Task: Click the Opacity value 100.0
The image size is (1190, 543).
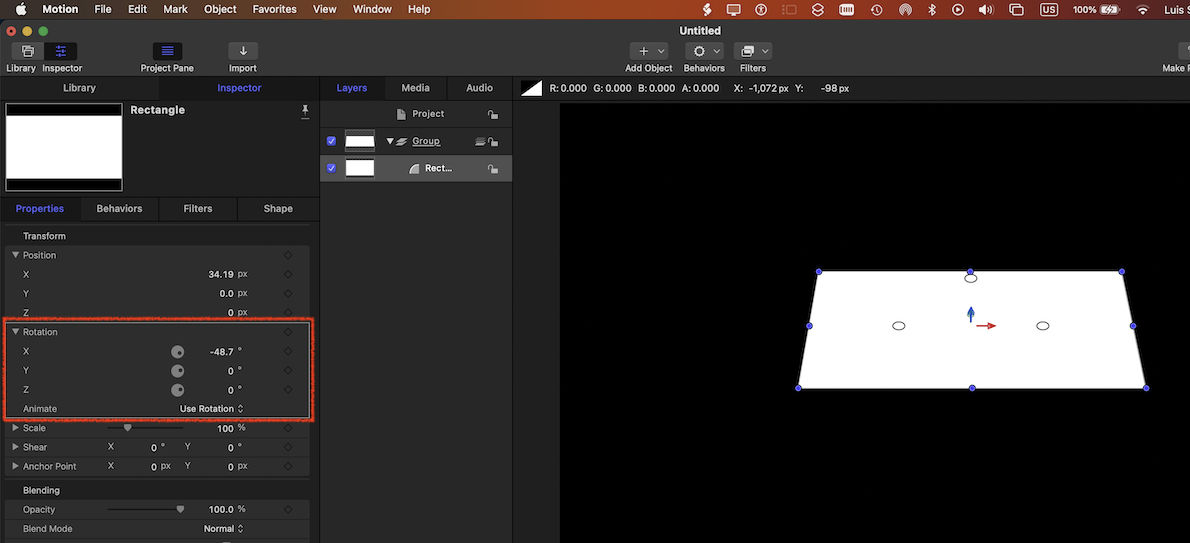Action: tap(221, 510)
